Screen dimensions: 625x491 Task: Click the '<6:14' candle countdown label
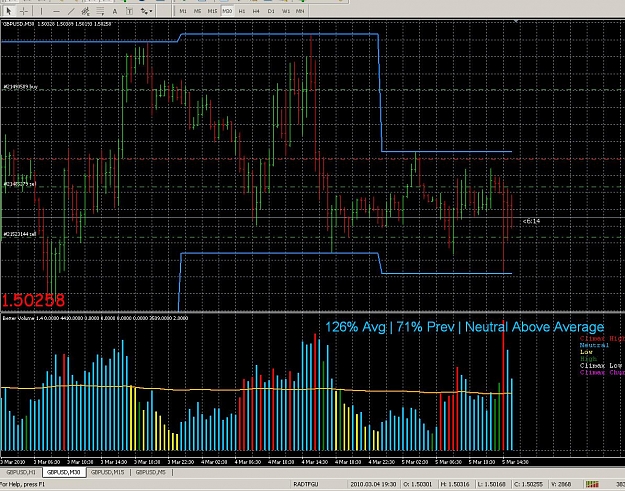pyautogui.click(x=531, y=221)
